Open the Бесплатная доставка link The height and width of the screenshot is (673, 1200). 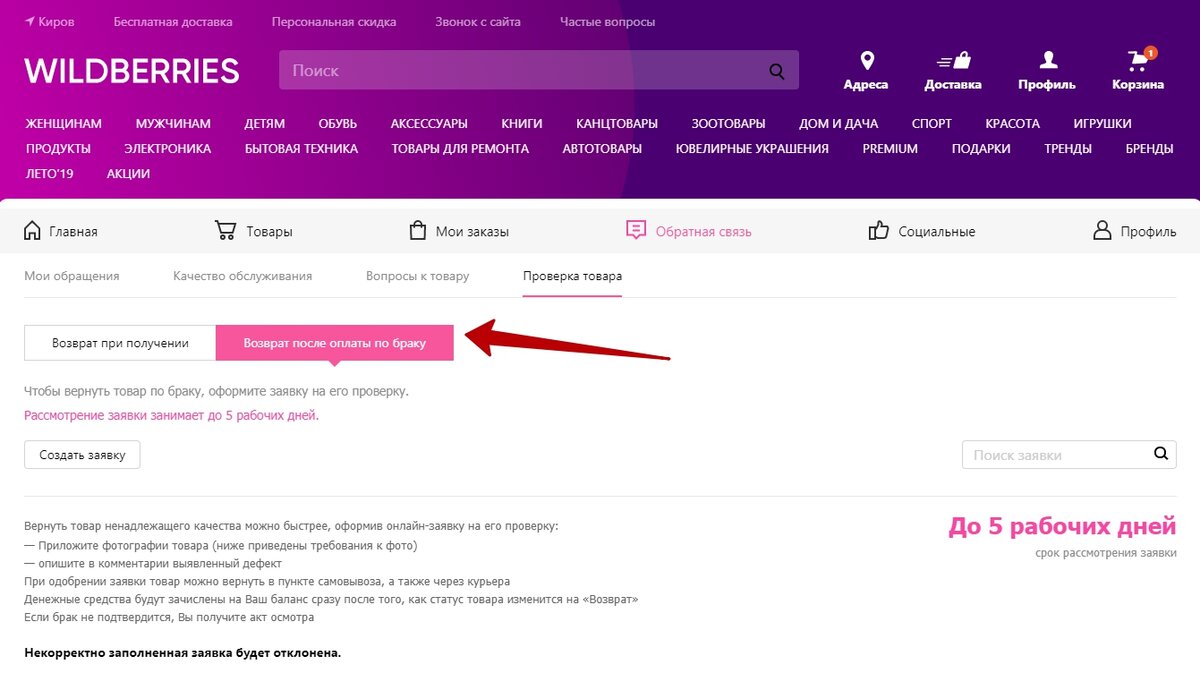coord(173,22)
